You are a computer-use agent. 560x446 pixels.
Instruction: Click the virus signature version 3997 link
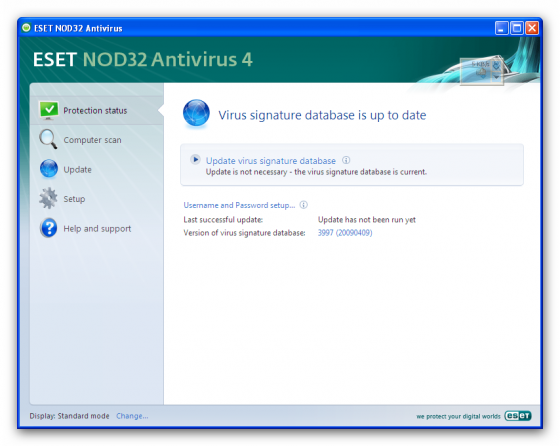click(345, 233)
